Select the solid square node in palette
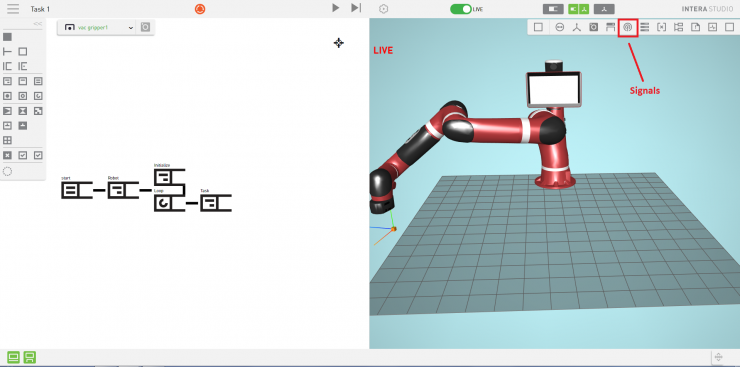The height and width of the screenshot is (367, 740). click(7, 37)
